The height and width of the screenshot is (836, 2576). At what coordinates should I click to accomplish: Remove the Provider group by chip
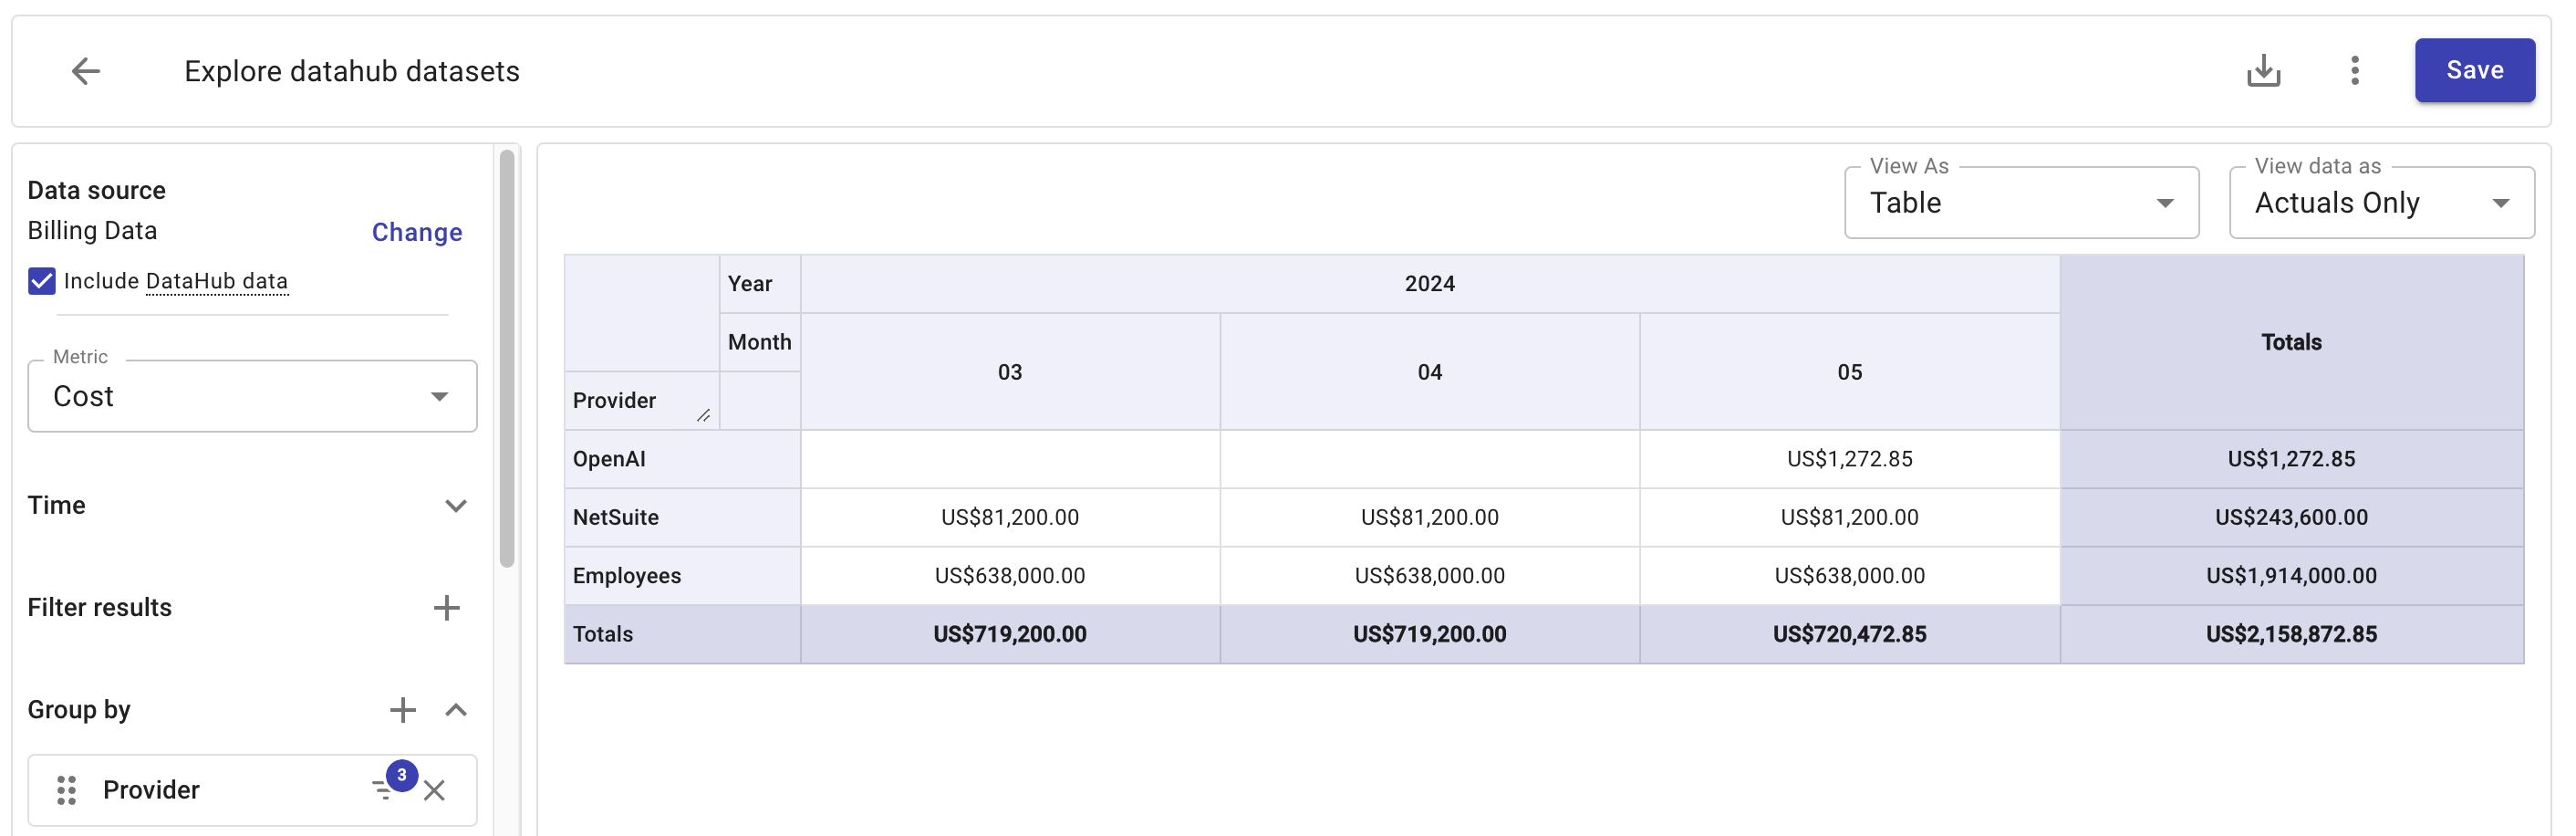pos(434,790)
